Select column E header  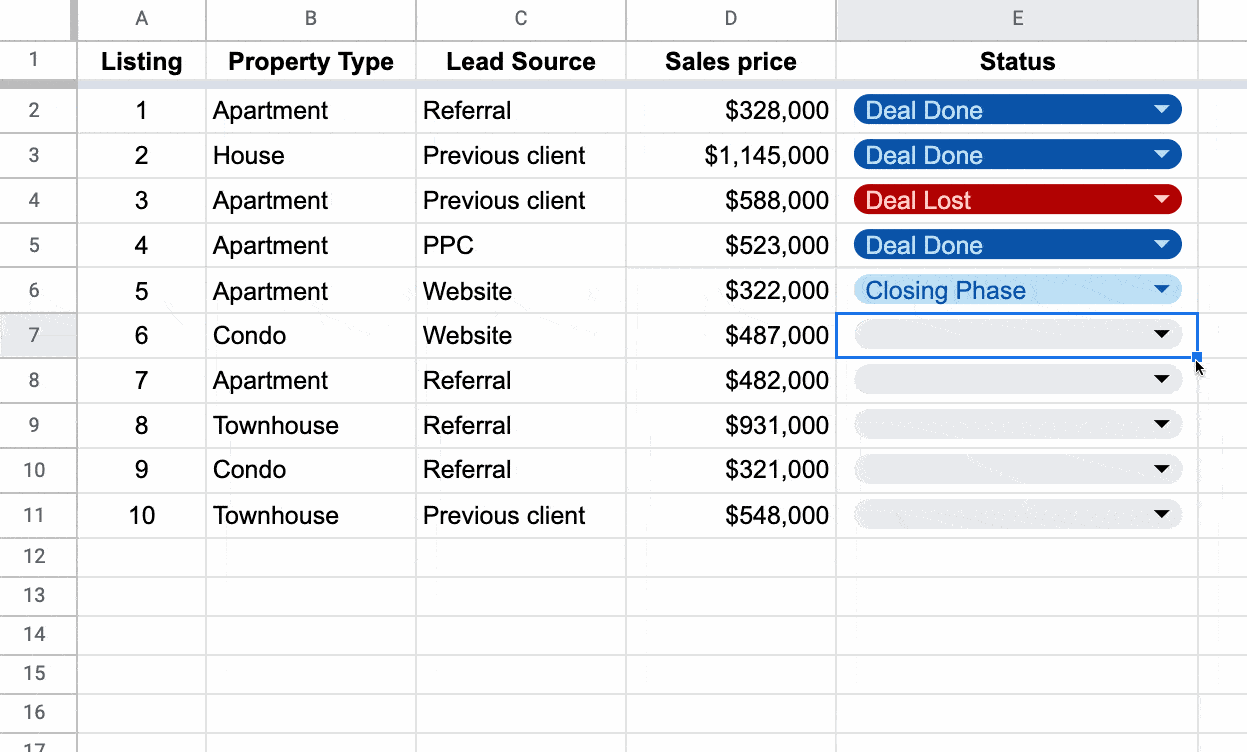click(x=1017, y=18)
